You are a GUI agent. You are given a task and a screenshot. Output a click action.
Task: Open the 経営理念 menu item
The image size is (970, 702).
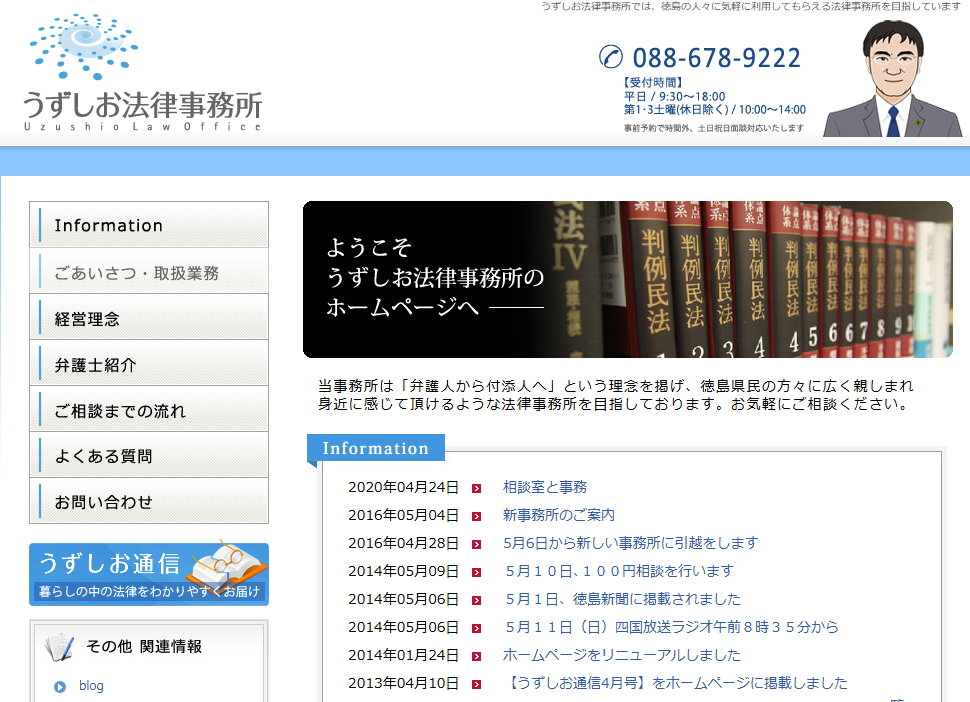pyautogui.click(x=149, y=319)
